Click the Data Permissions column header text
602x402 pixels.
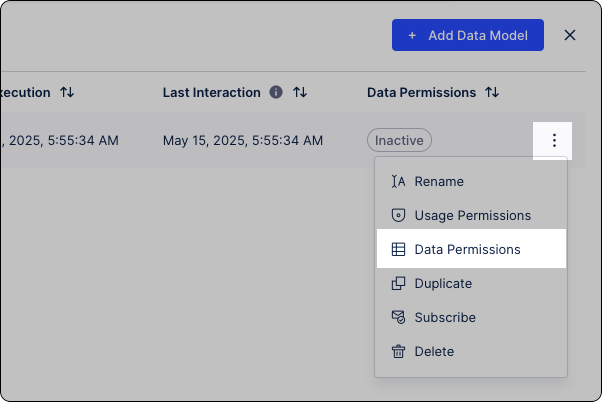coord(421,93)
